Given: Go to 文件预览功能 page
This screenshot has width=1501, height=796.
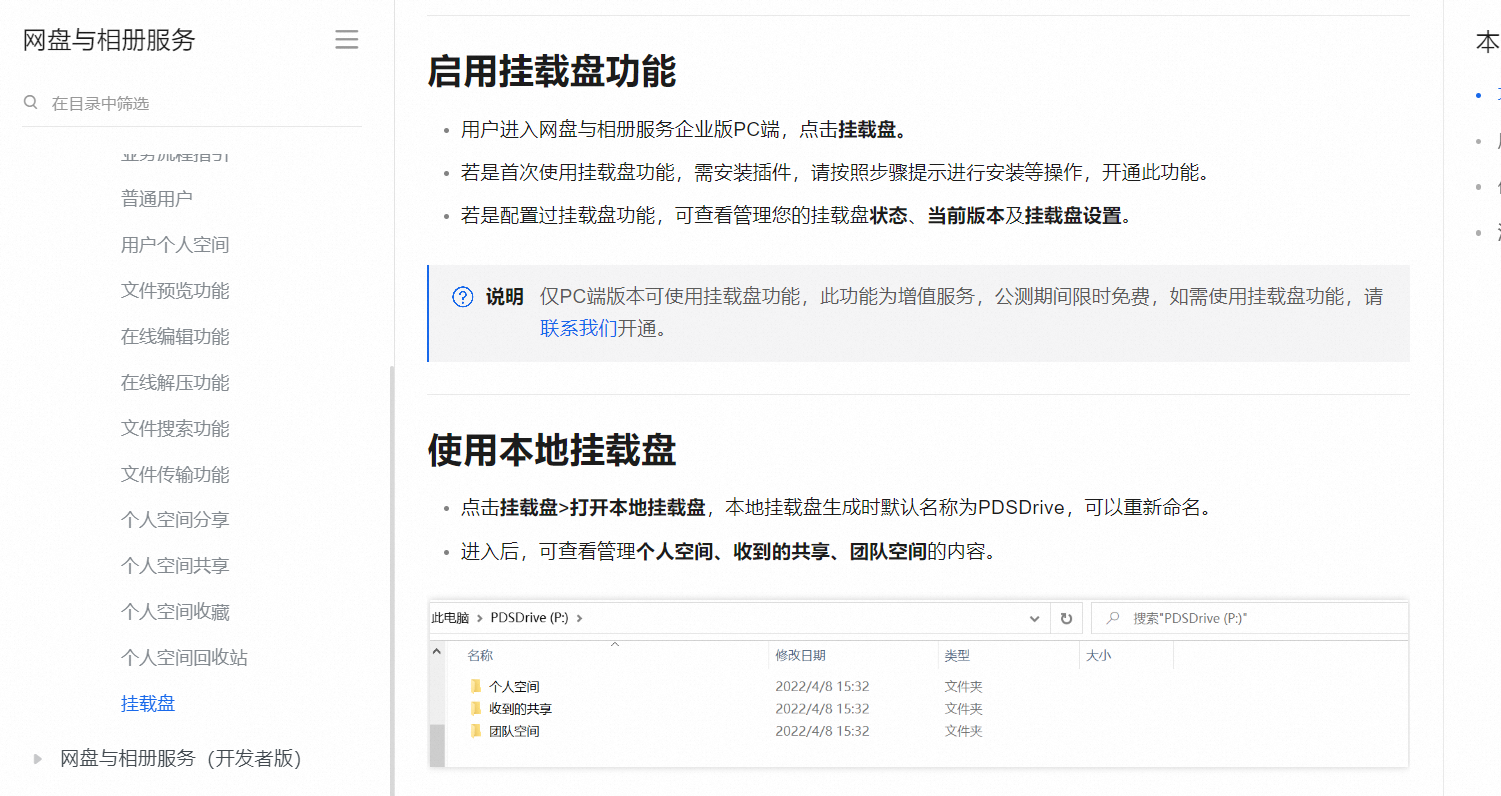Looking at the screenshot, I should [175, 291].
